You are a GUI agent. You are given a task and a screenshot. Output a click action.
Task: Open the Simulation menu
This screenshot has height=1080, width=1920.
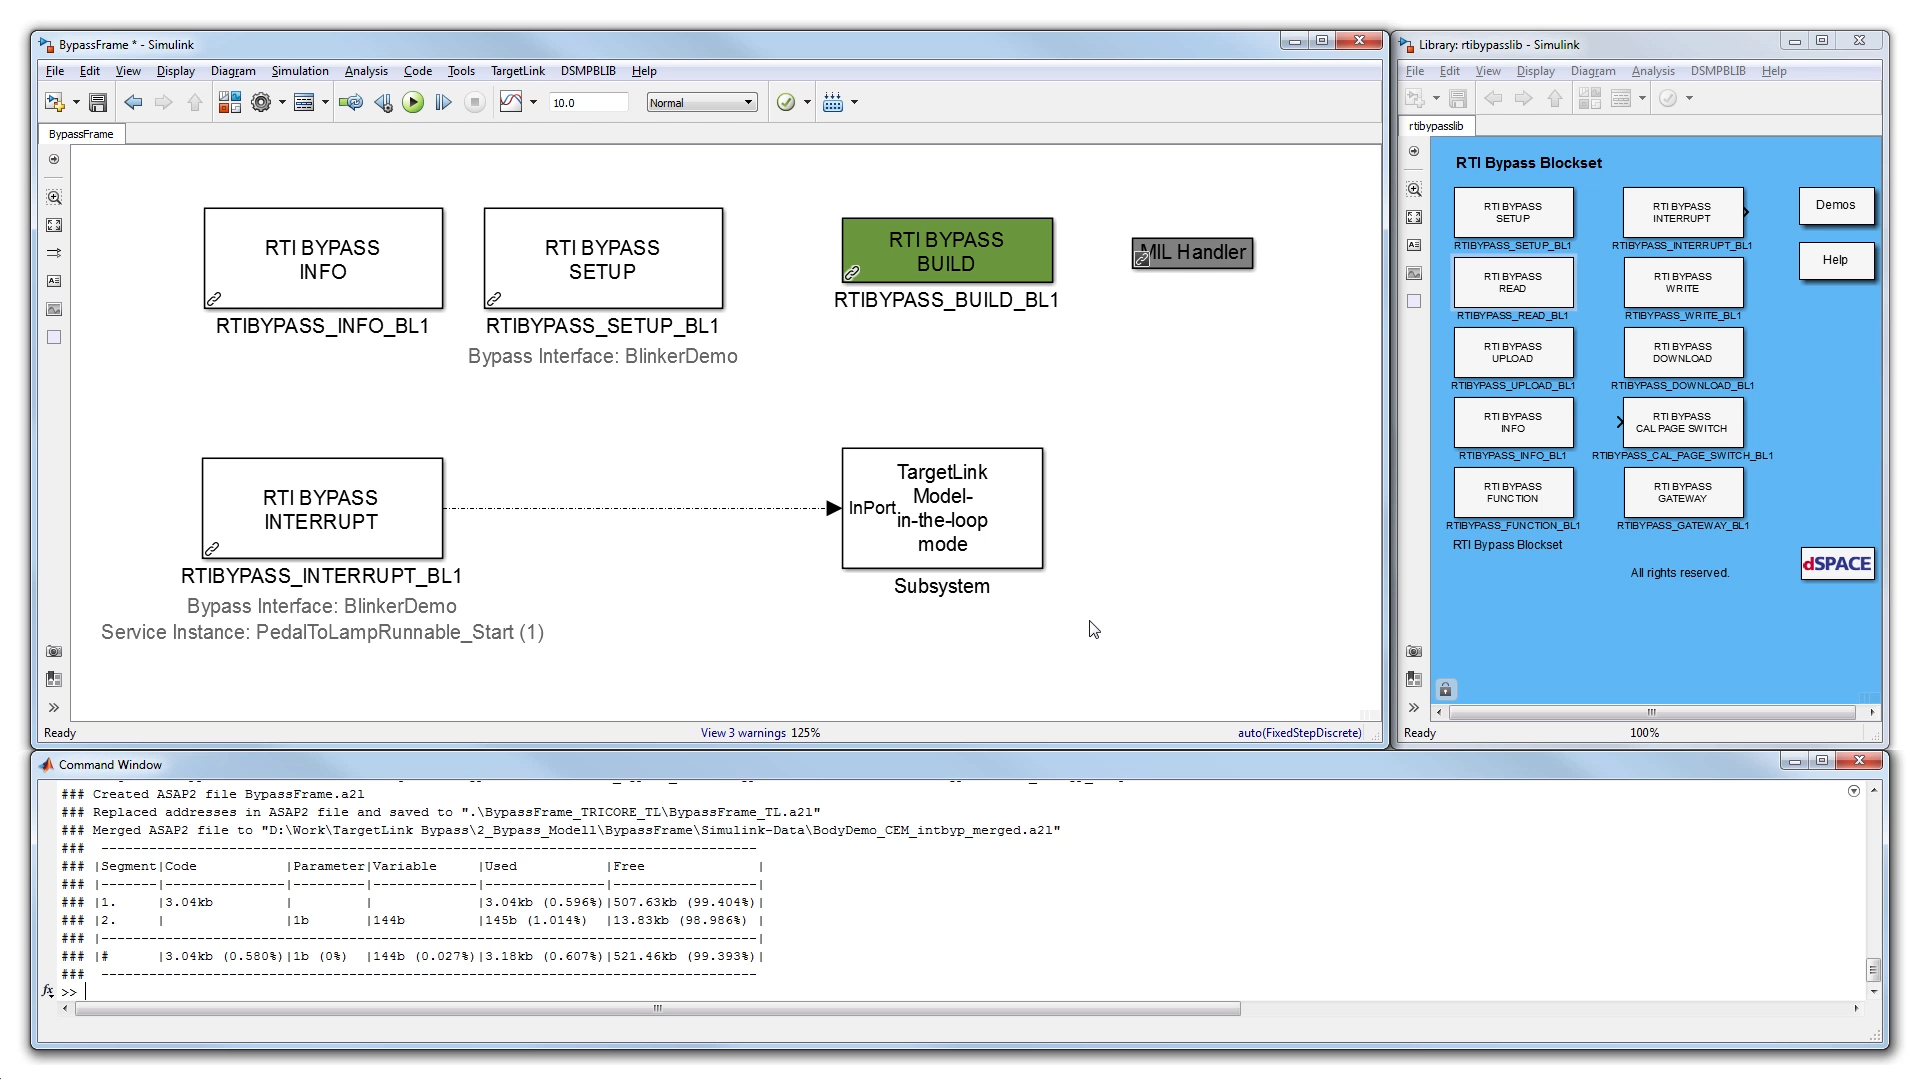coord(298,71)
